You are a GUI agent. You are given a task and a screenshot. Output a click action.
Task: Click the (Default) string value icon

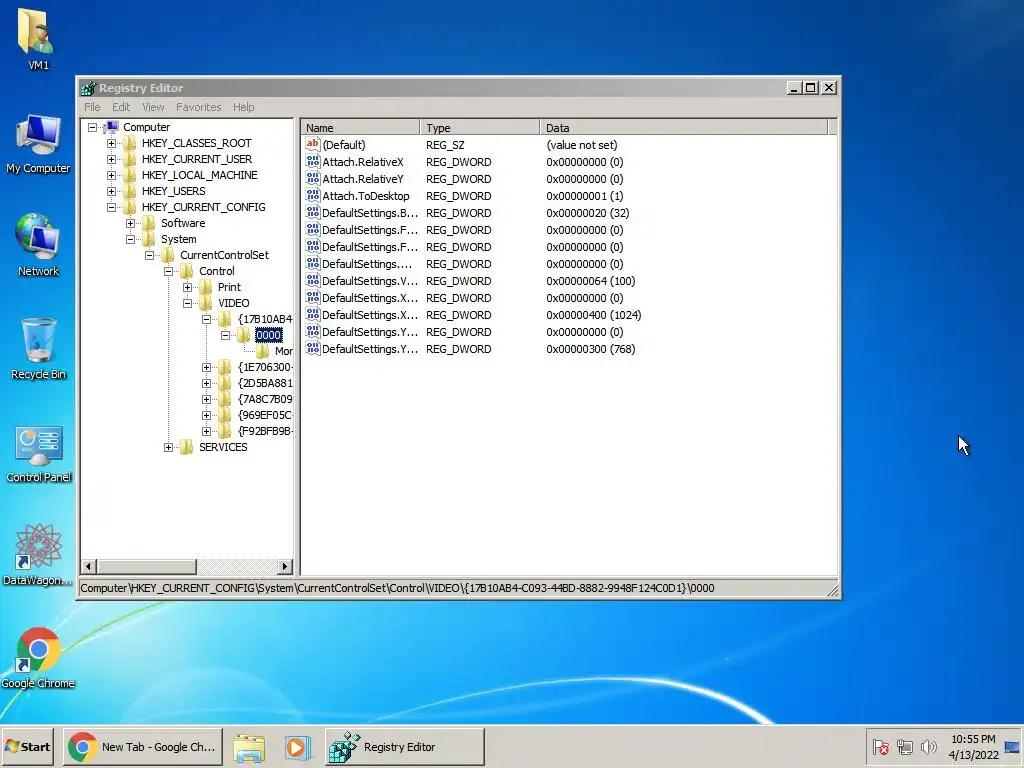312,144
